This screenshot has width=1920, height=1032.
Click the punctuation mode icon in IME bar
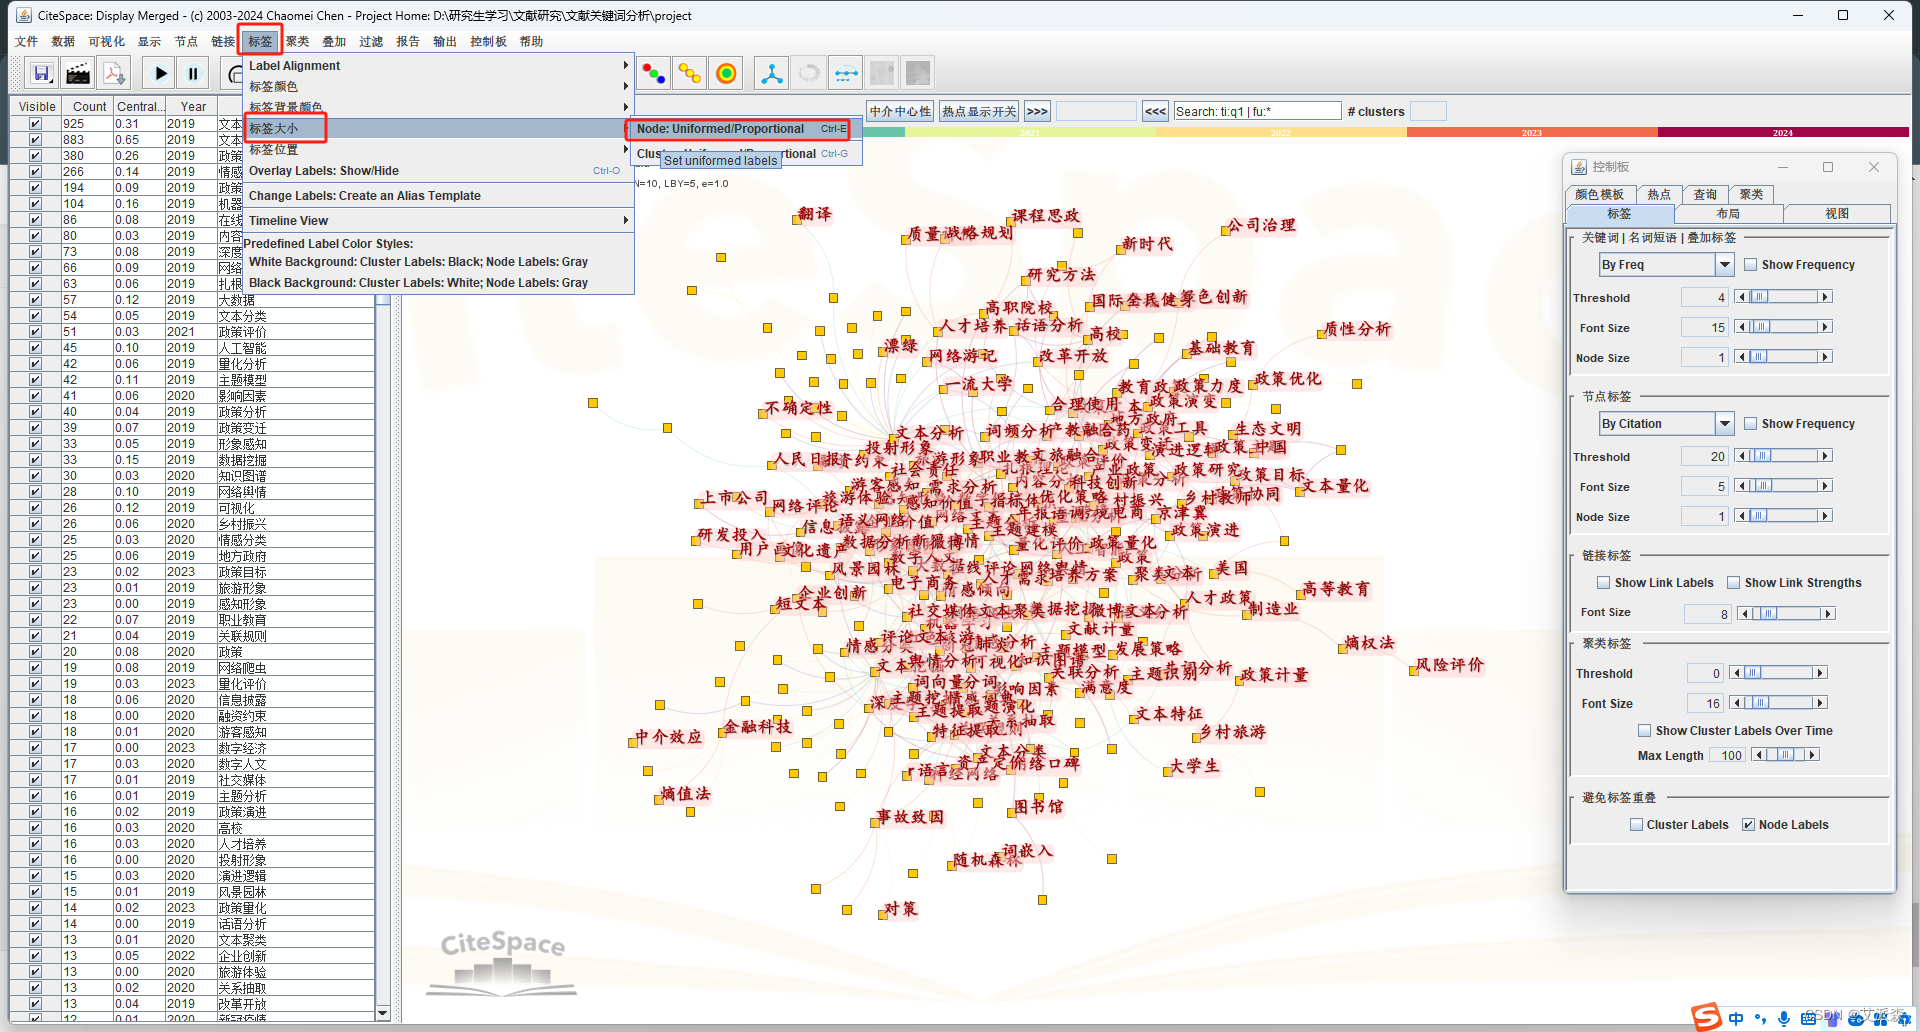pyautogui.click(x=1760, y=1018)
